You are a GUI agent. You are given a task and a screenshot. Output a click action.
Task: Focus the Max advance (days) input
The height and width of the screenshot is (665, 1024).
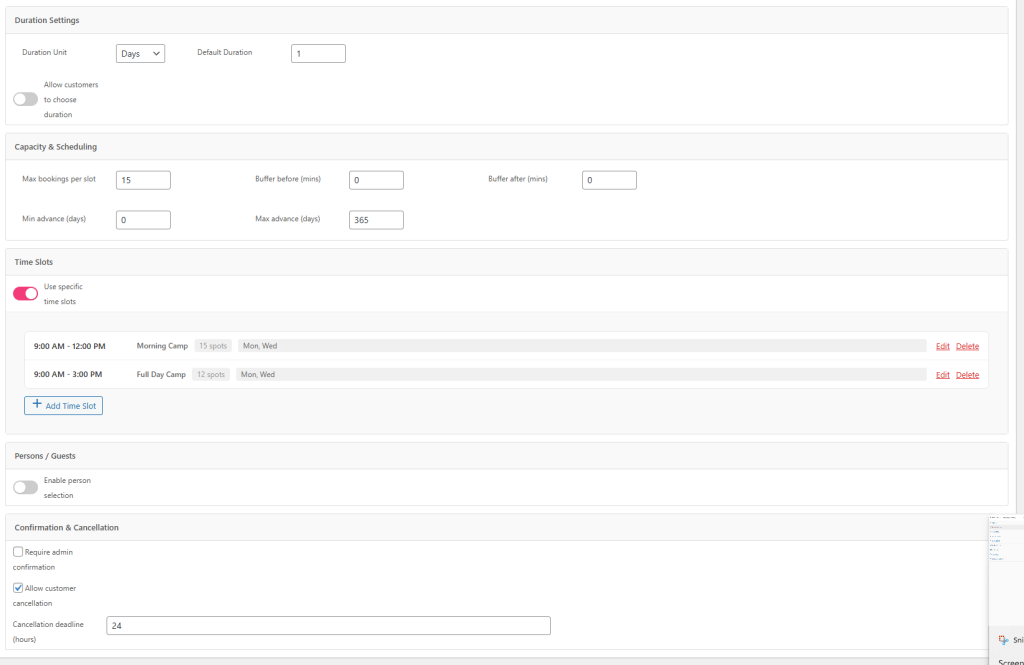click(376, 220)
